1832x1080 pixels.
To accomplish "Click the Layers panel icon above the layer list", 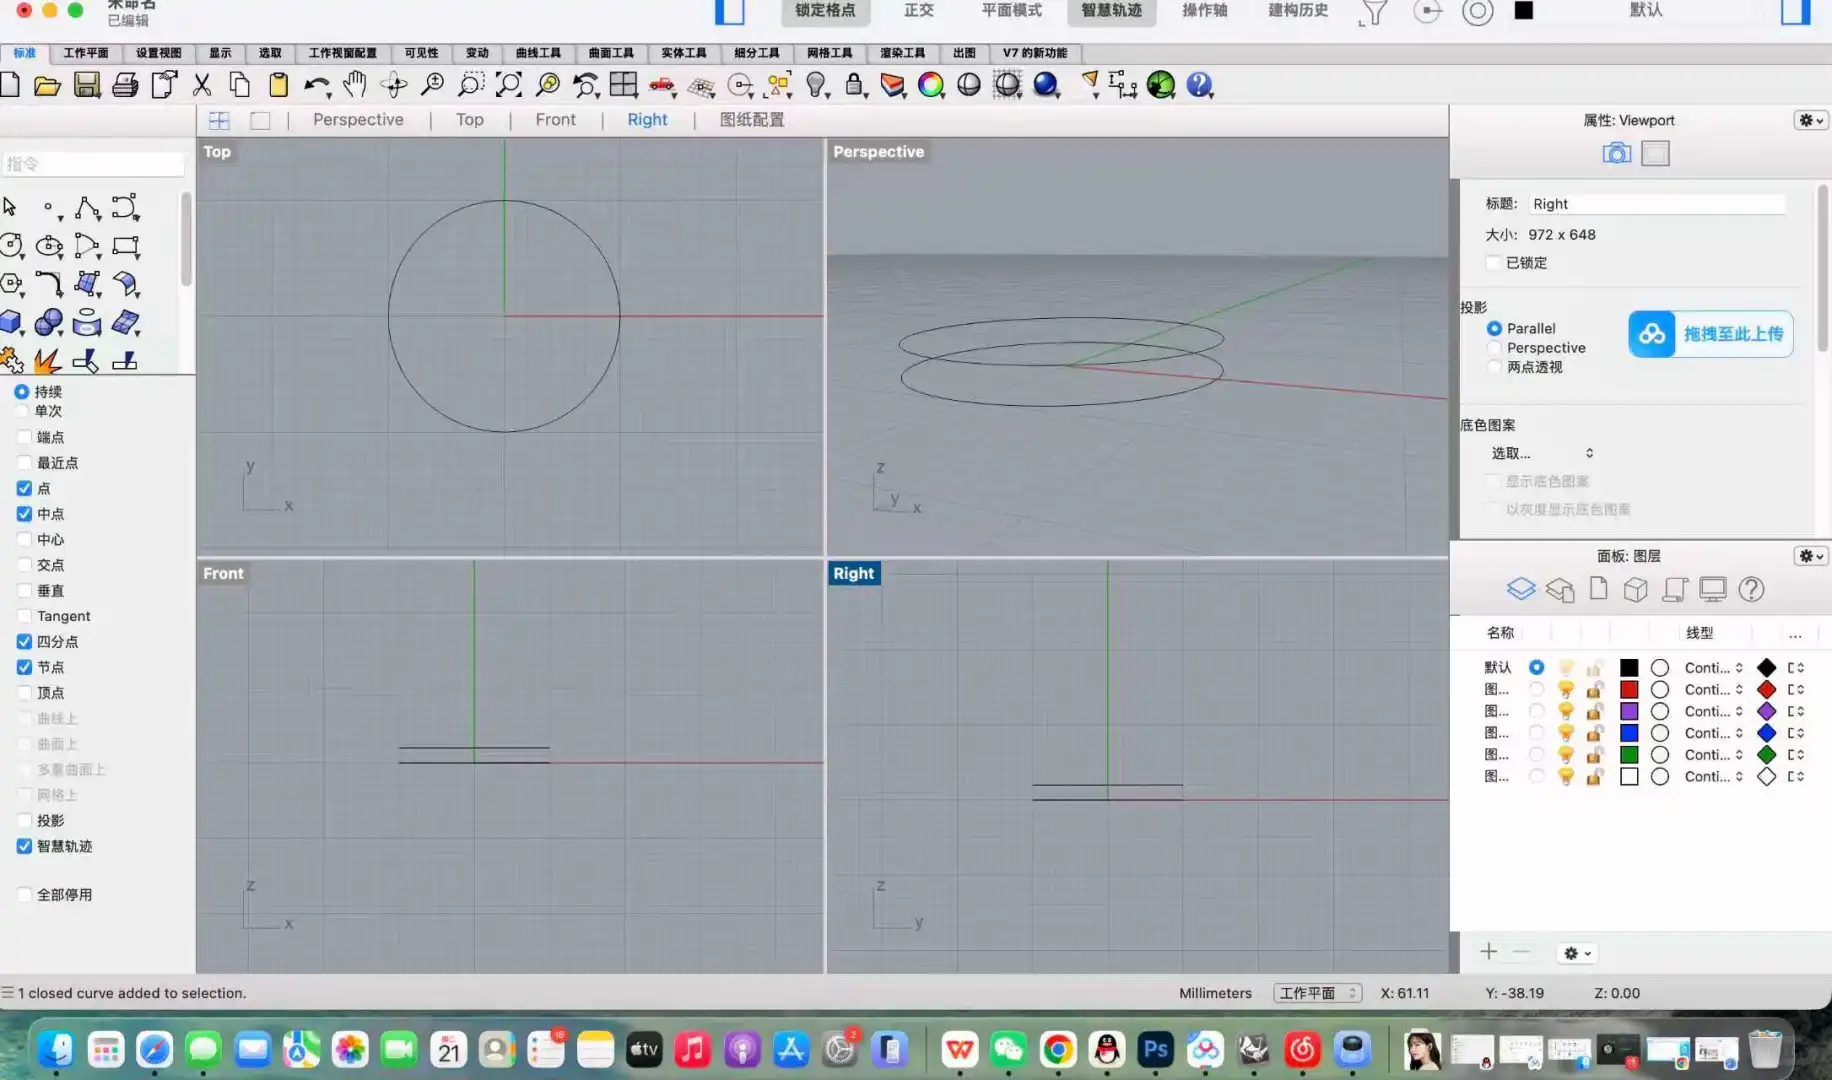I will (1521, 589).
